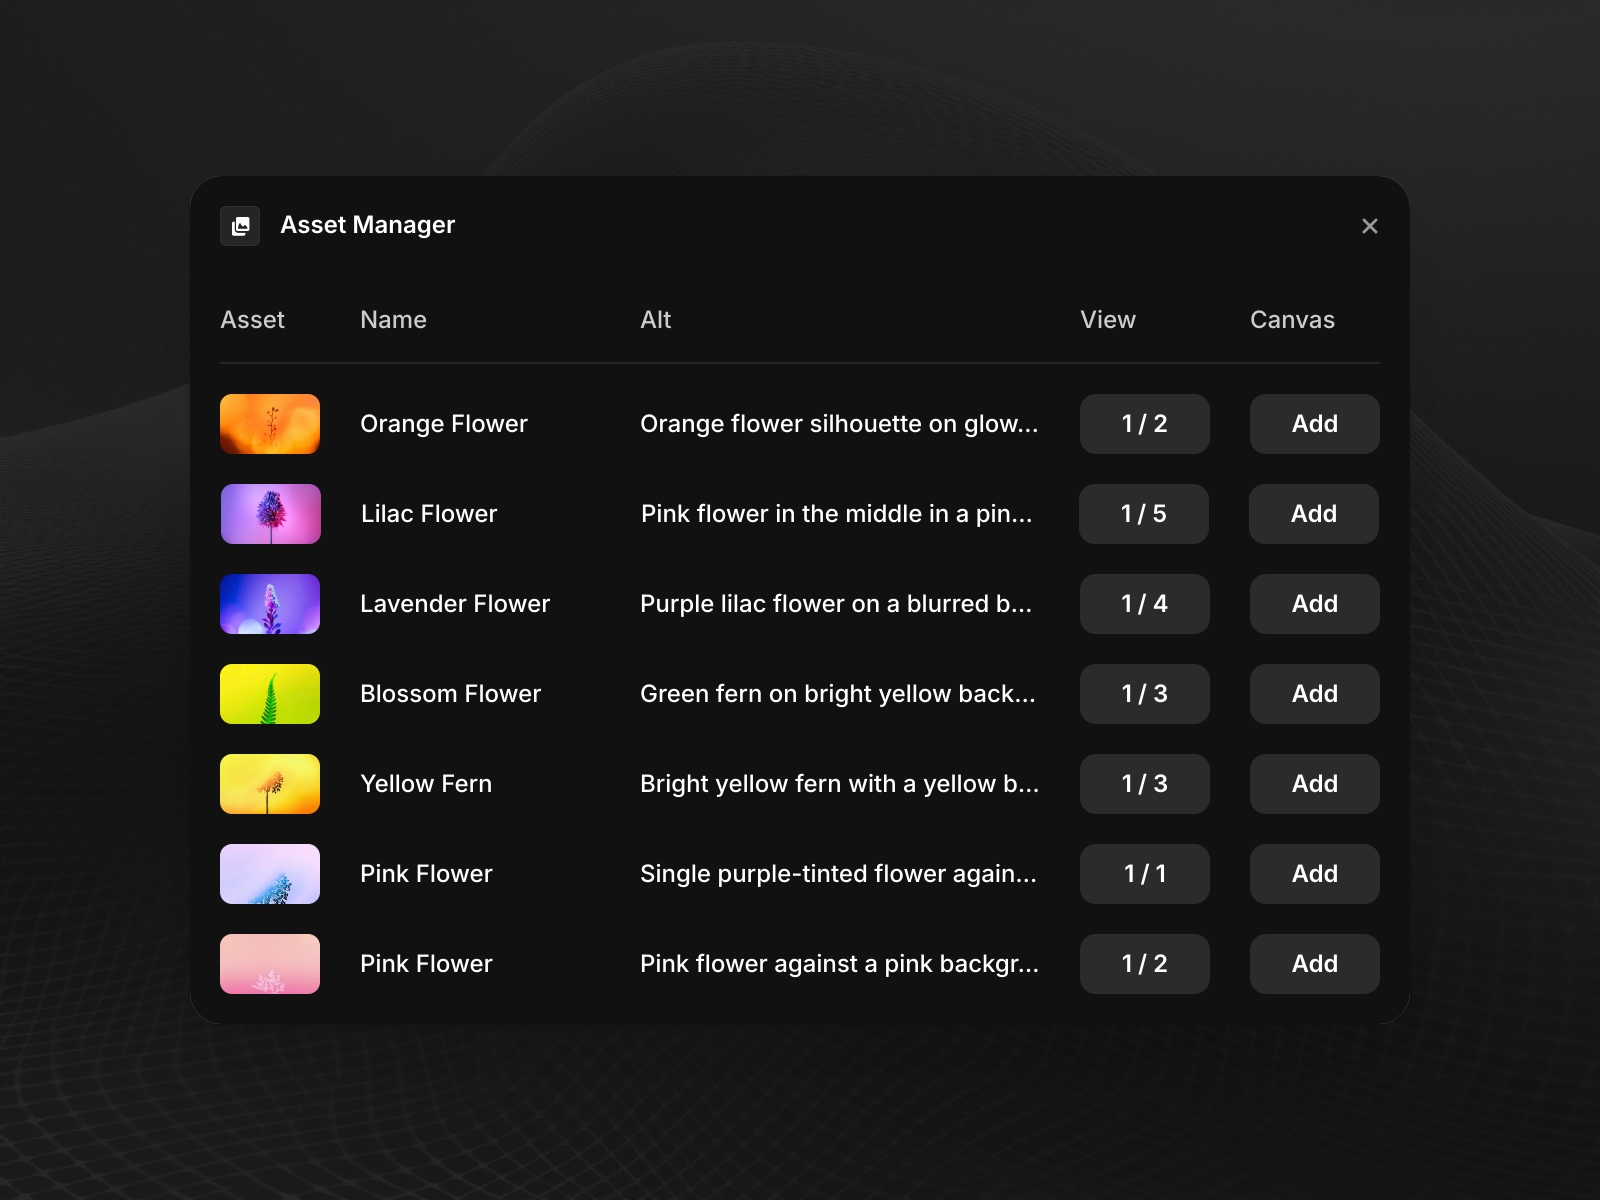The height and width of the screenshot is (1200, 1600).
Task: Click the Name column header
Action: point(393,320)
